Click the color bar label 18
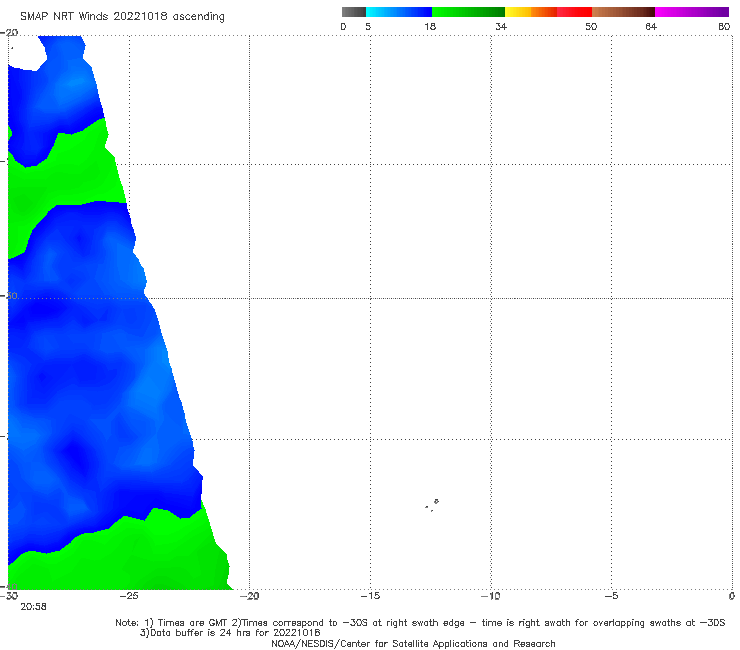The image size is (740, 650). (x=430, y=27)
